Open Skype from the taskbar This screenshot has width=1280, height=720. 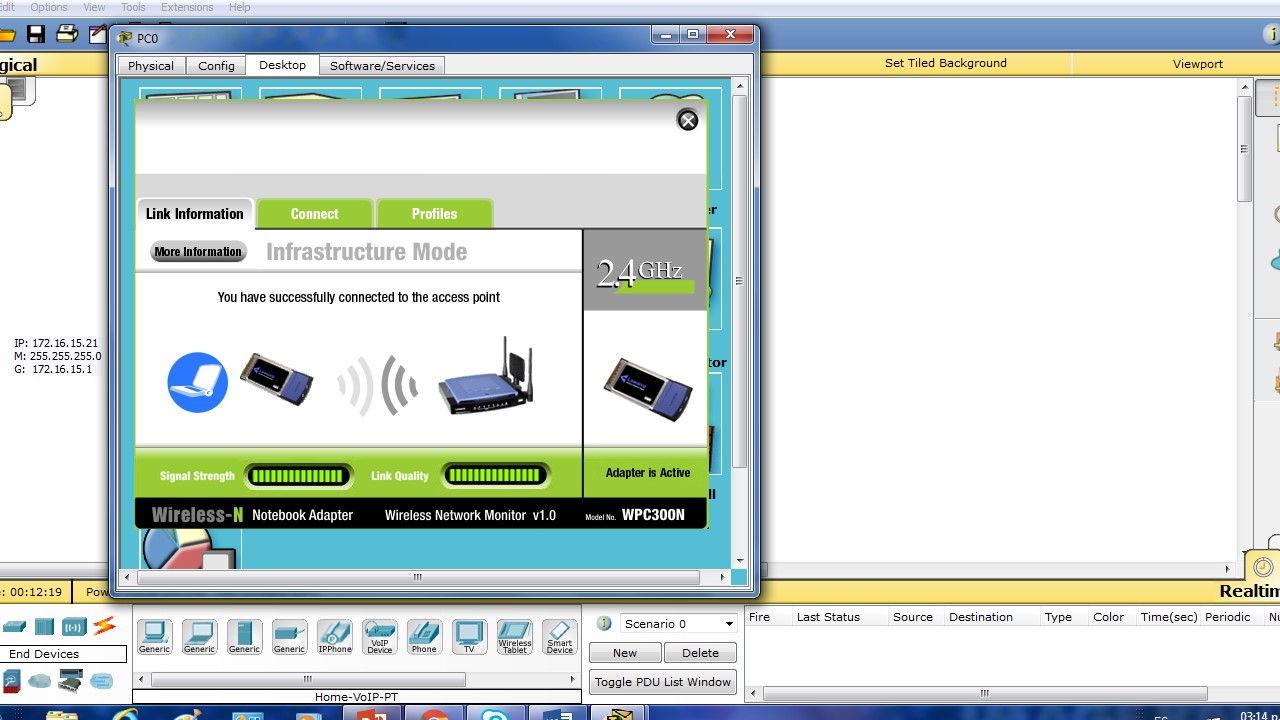coord(496,715)
